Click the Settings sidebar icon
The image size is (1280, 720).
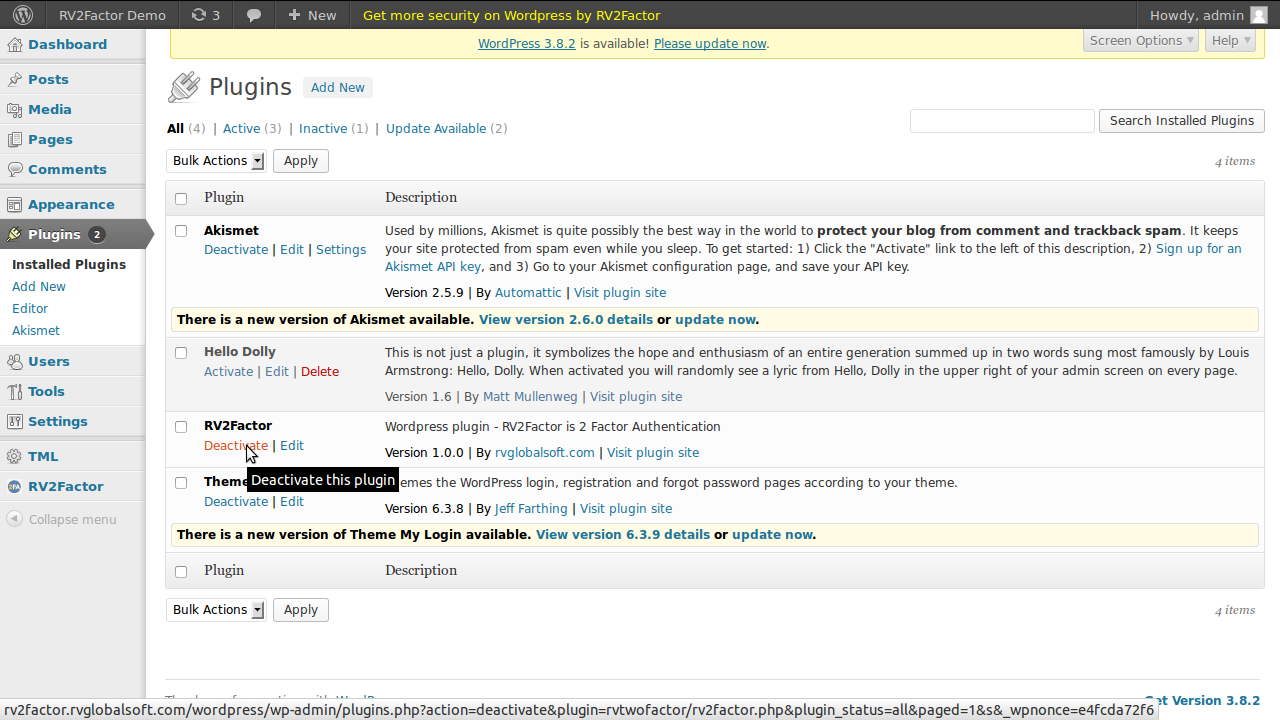[14, 421]
